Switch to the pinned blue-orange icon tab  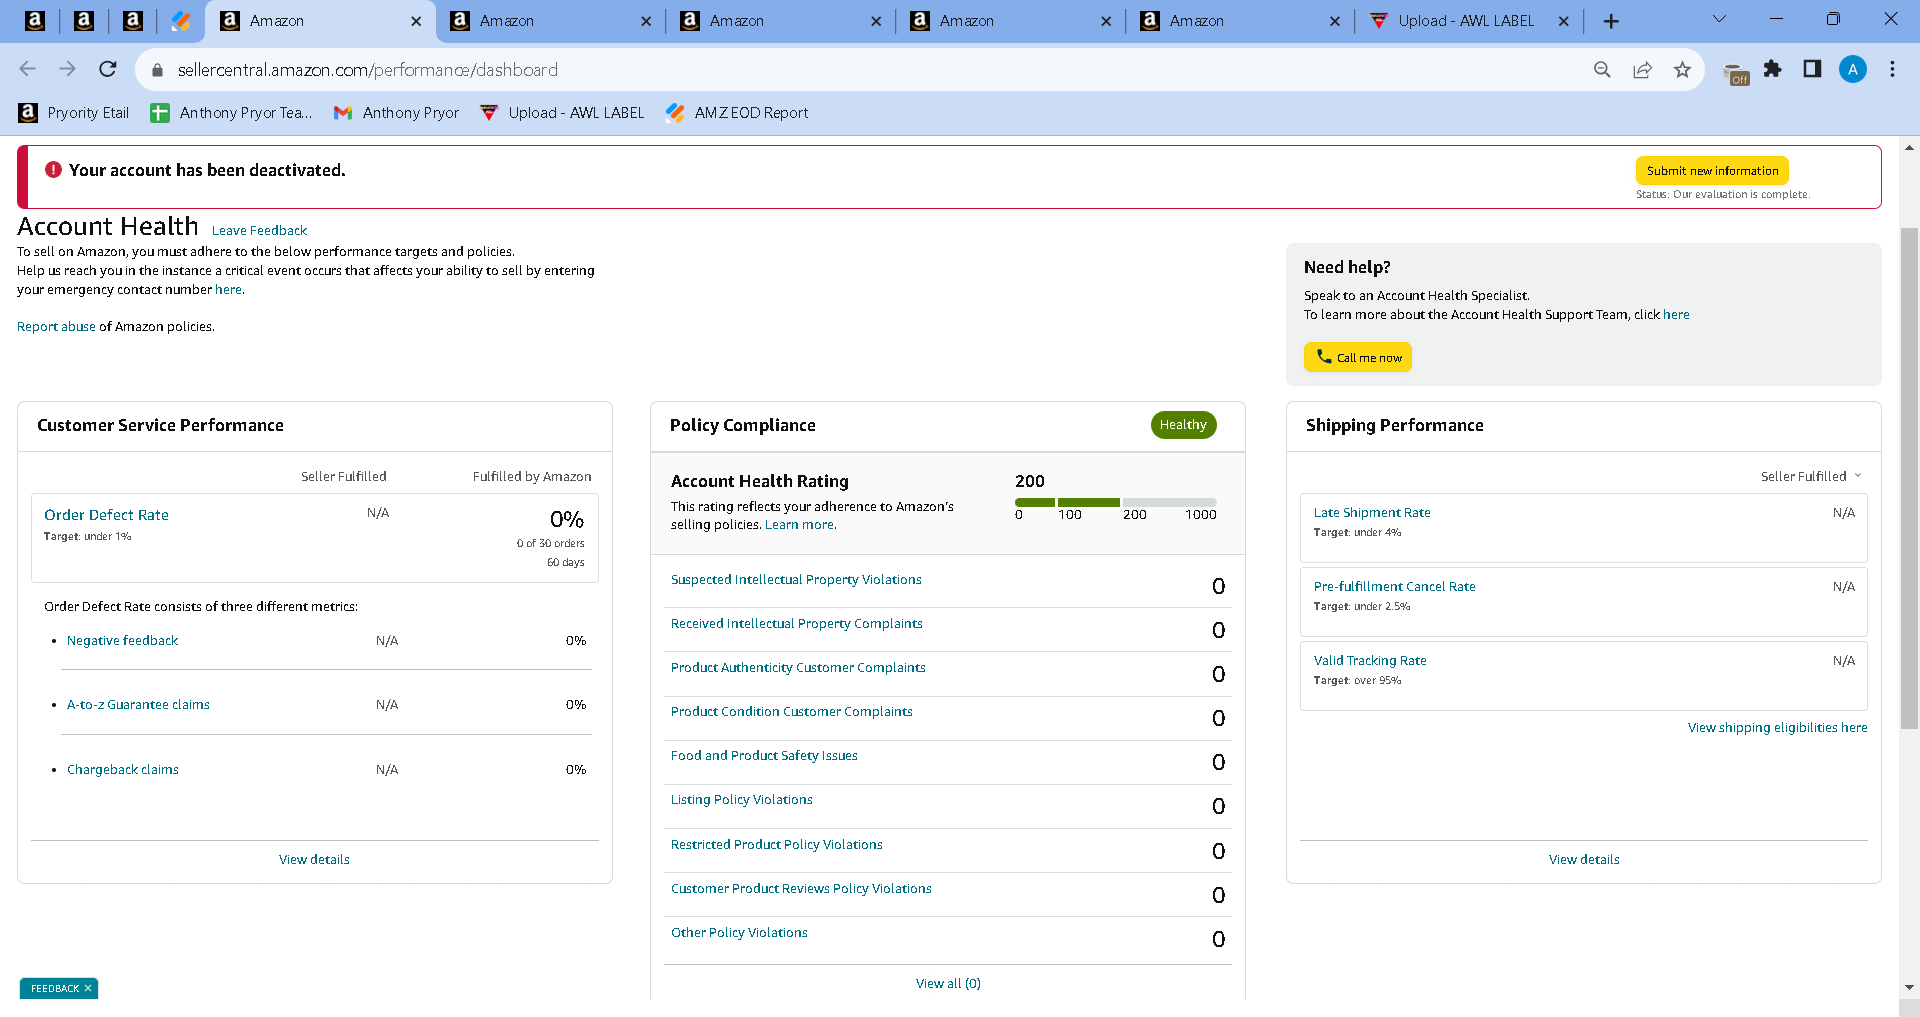click(181, 21)
